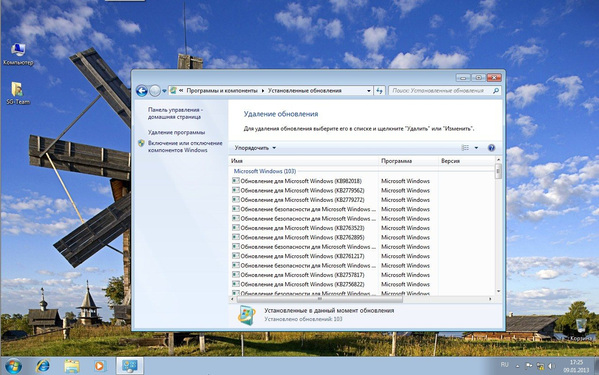Open the 'Упорядочить' menu

[x=255, y=148]
